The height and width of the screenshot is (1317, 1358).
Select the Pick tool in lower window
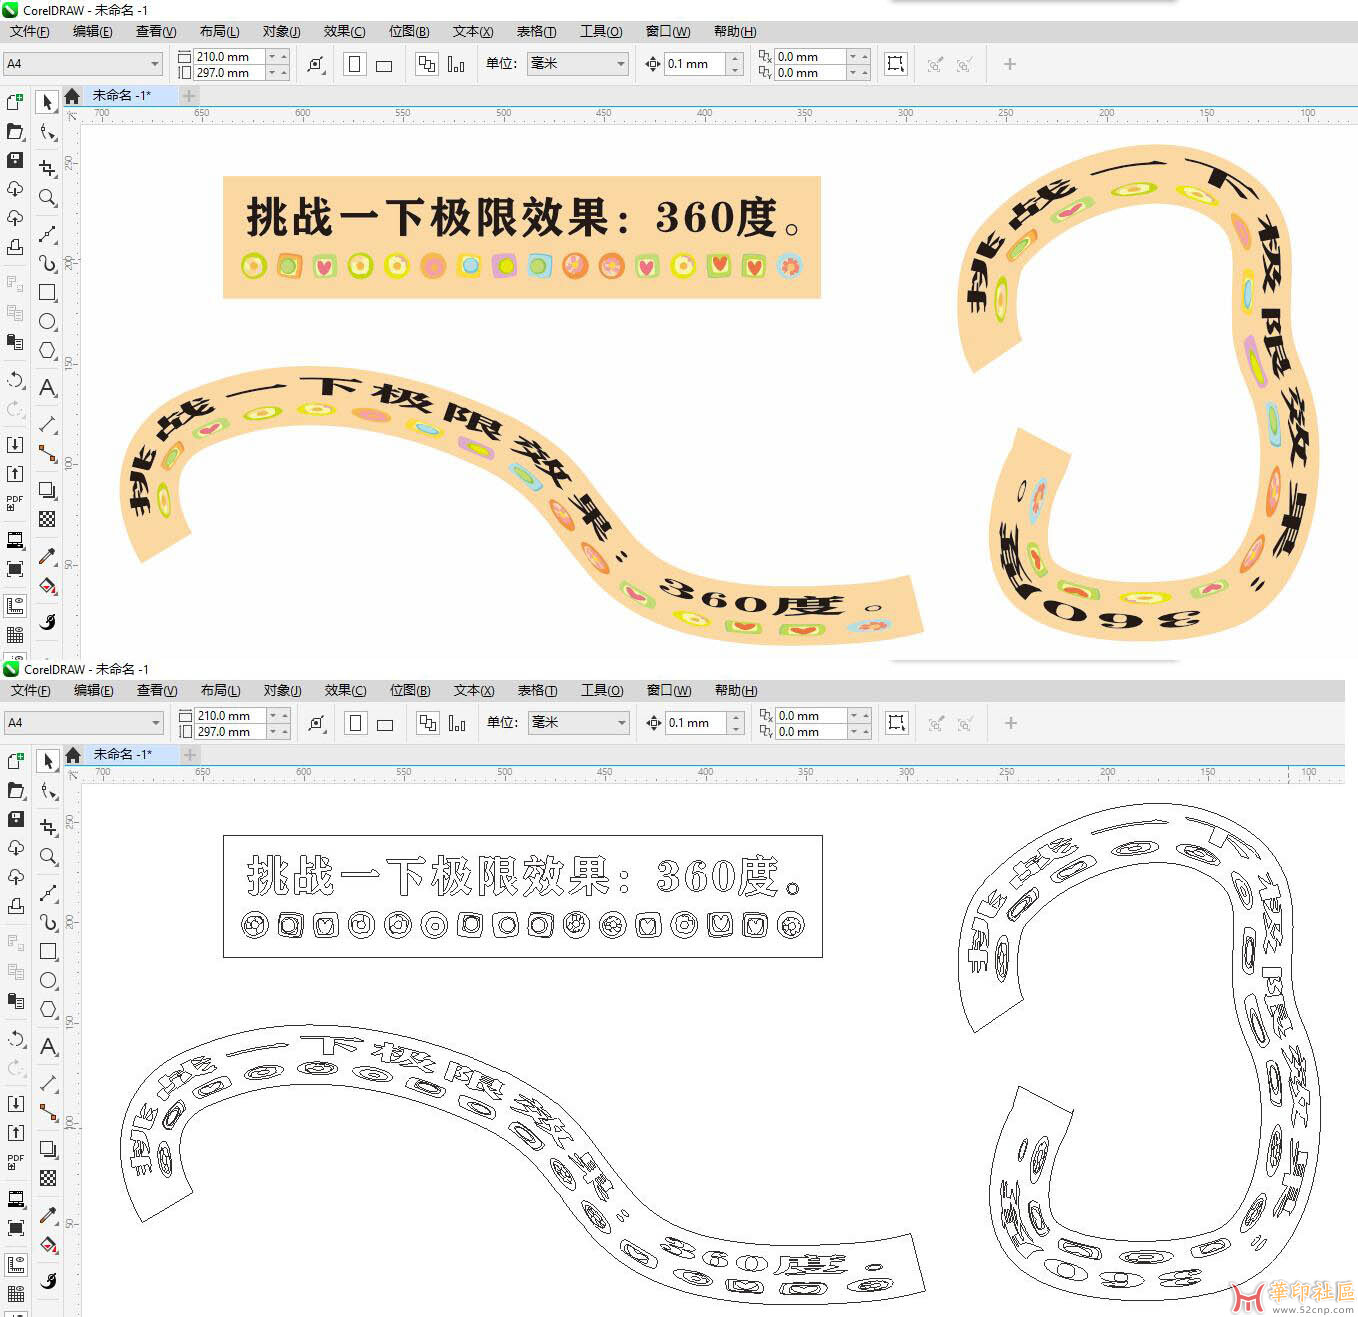pyautogui.click(x=48, y=761)
